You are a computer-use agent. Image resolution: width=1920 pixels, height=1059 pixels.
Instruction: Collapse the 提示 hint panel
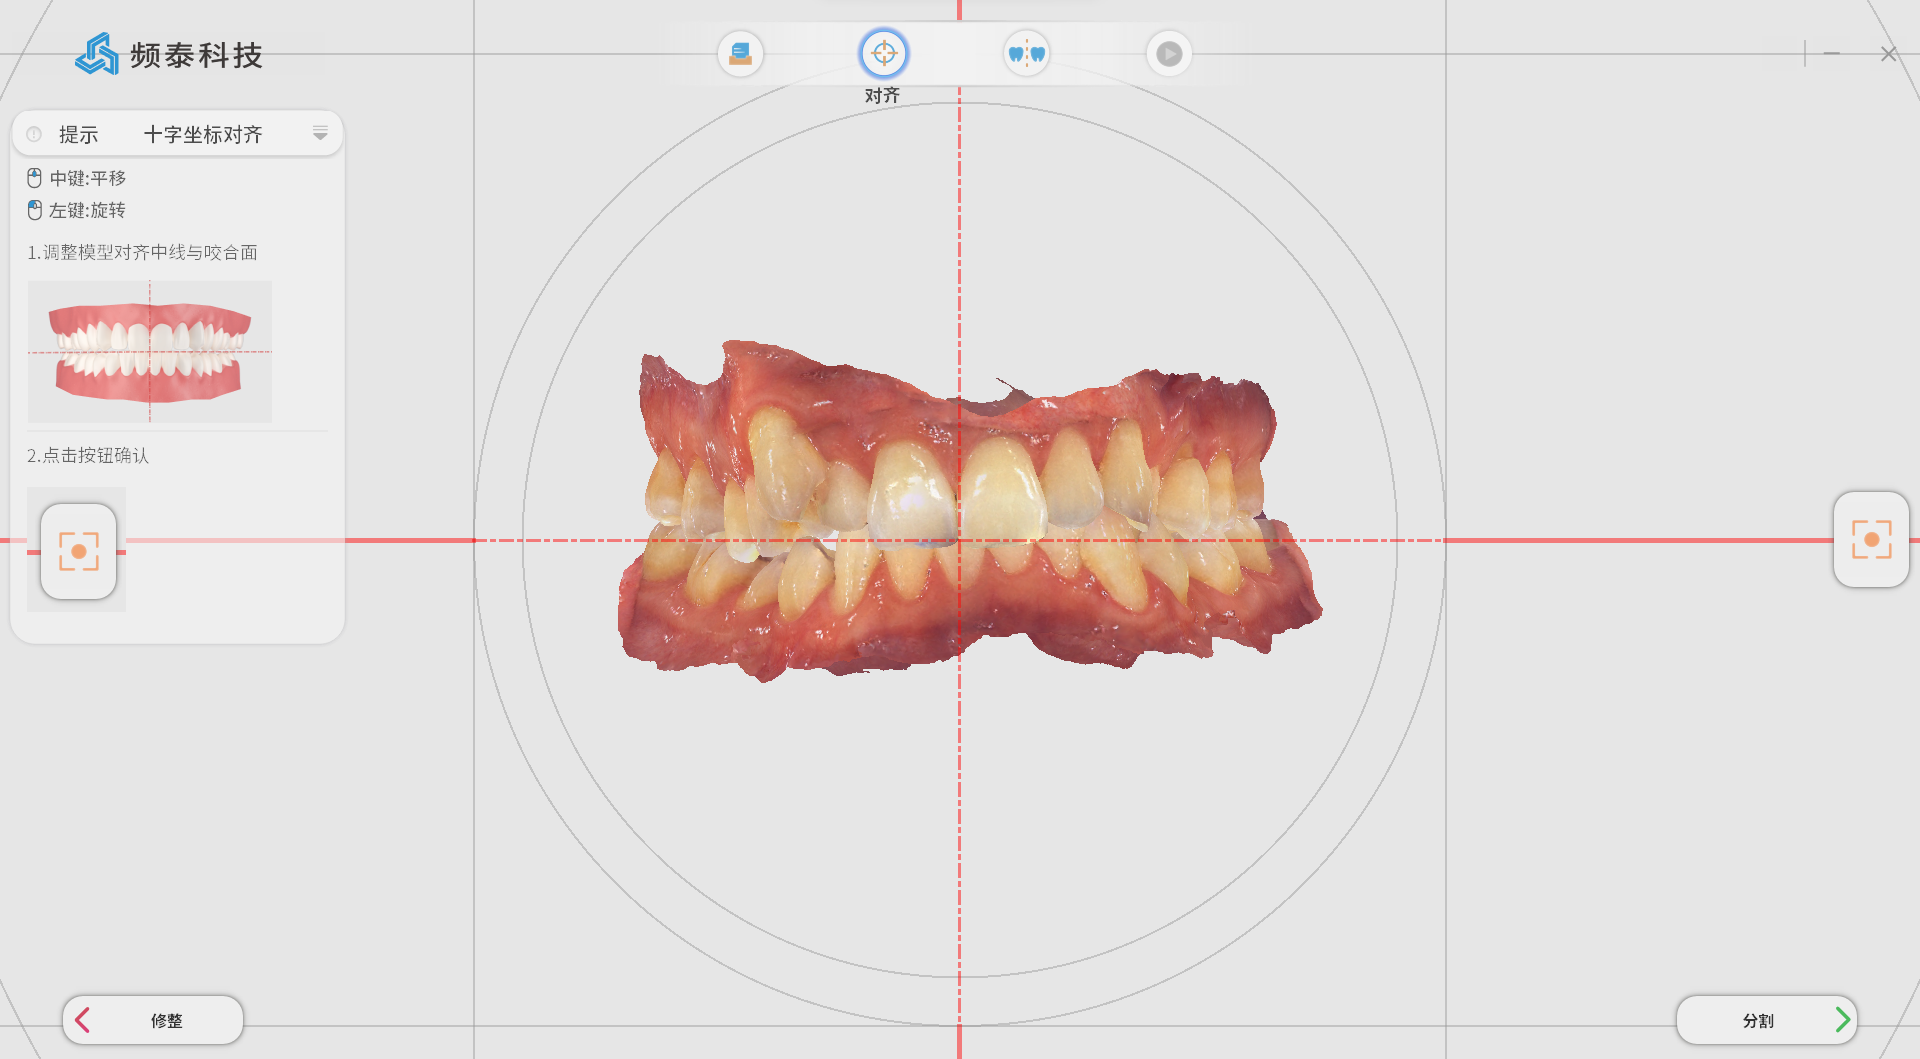(320, 133)
